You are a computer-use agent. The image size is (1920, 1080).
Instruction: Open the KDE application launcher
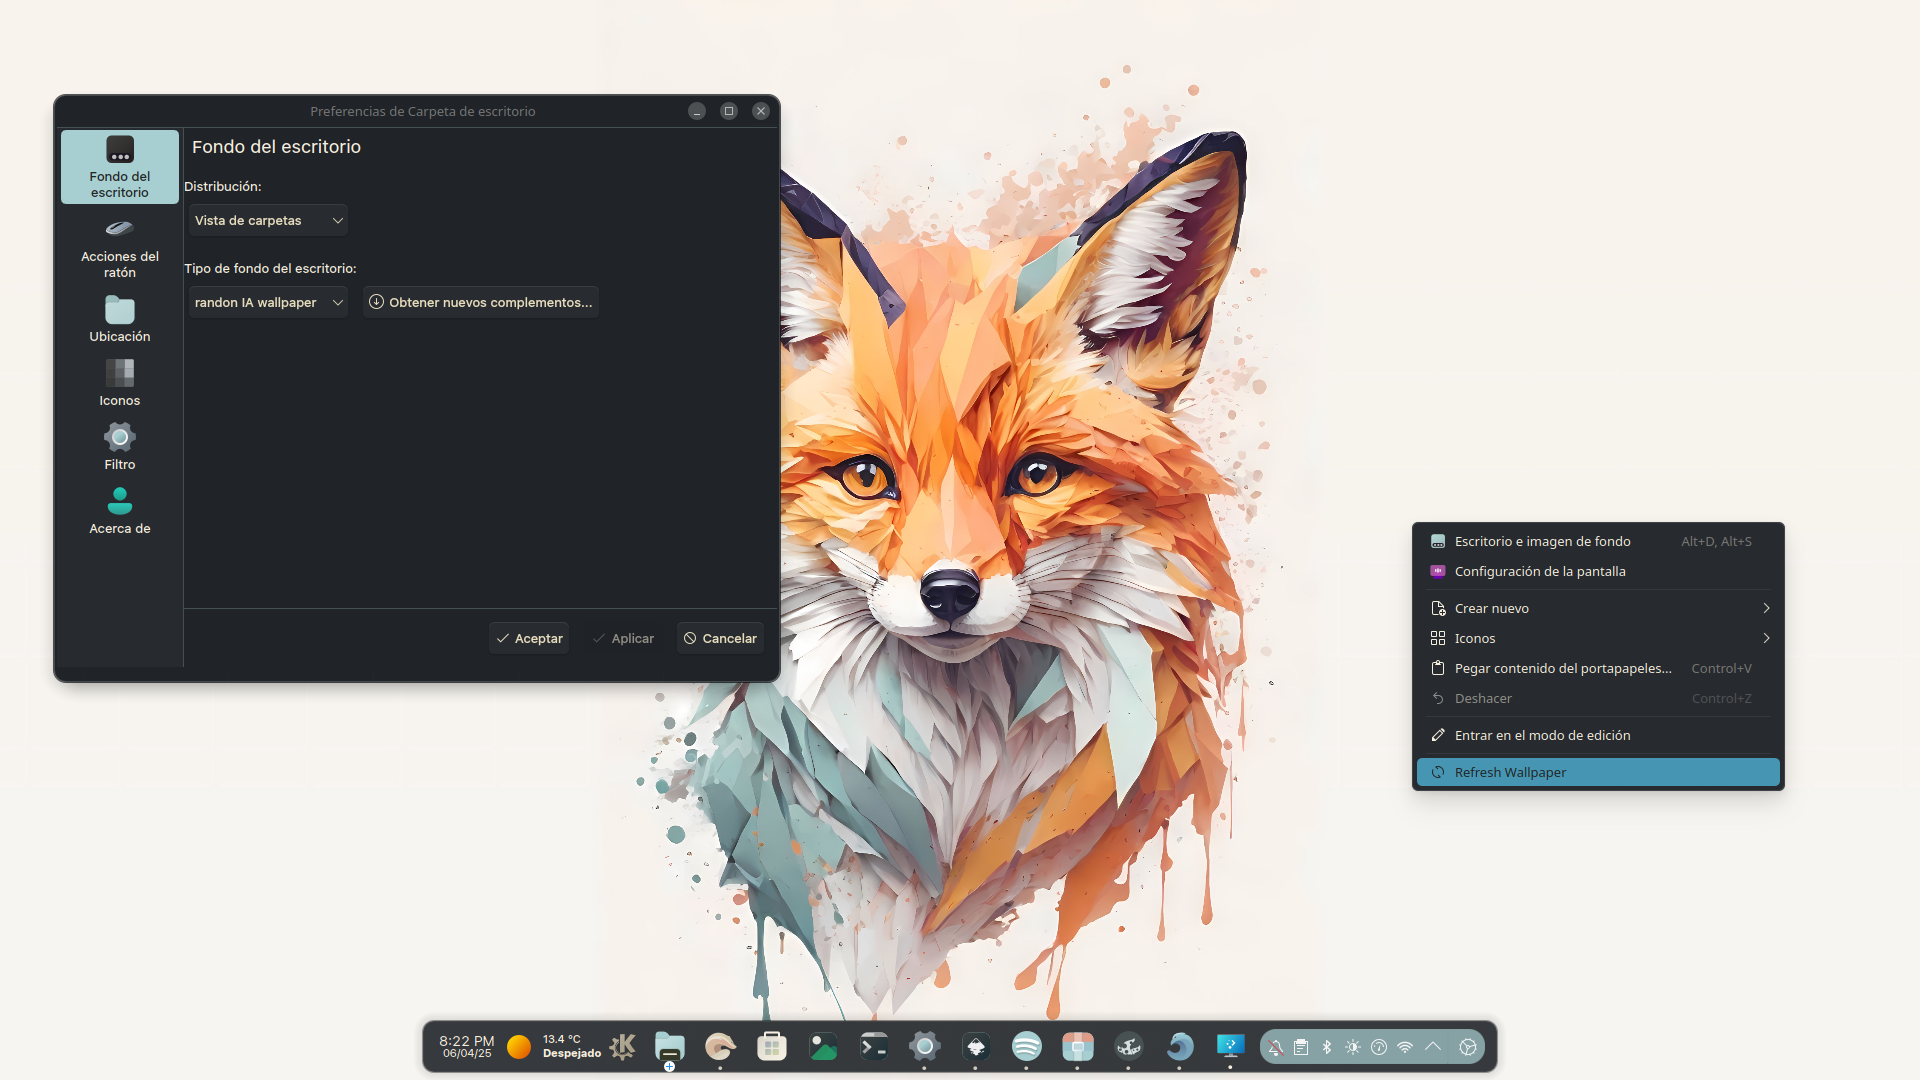pyautogui.click(x=623, y=1047)
